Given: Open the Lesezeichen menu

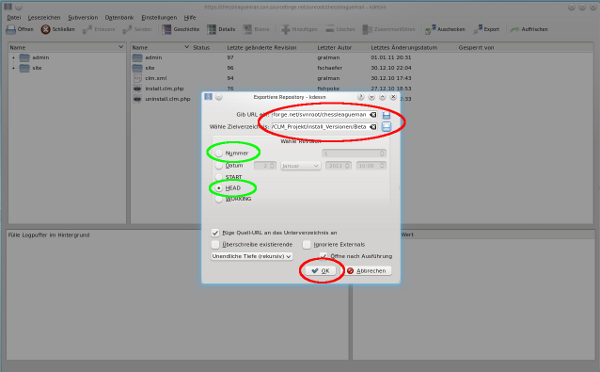Looking at the screenshot, I should [x=44, y=18].
